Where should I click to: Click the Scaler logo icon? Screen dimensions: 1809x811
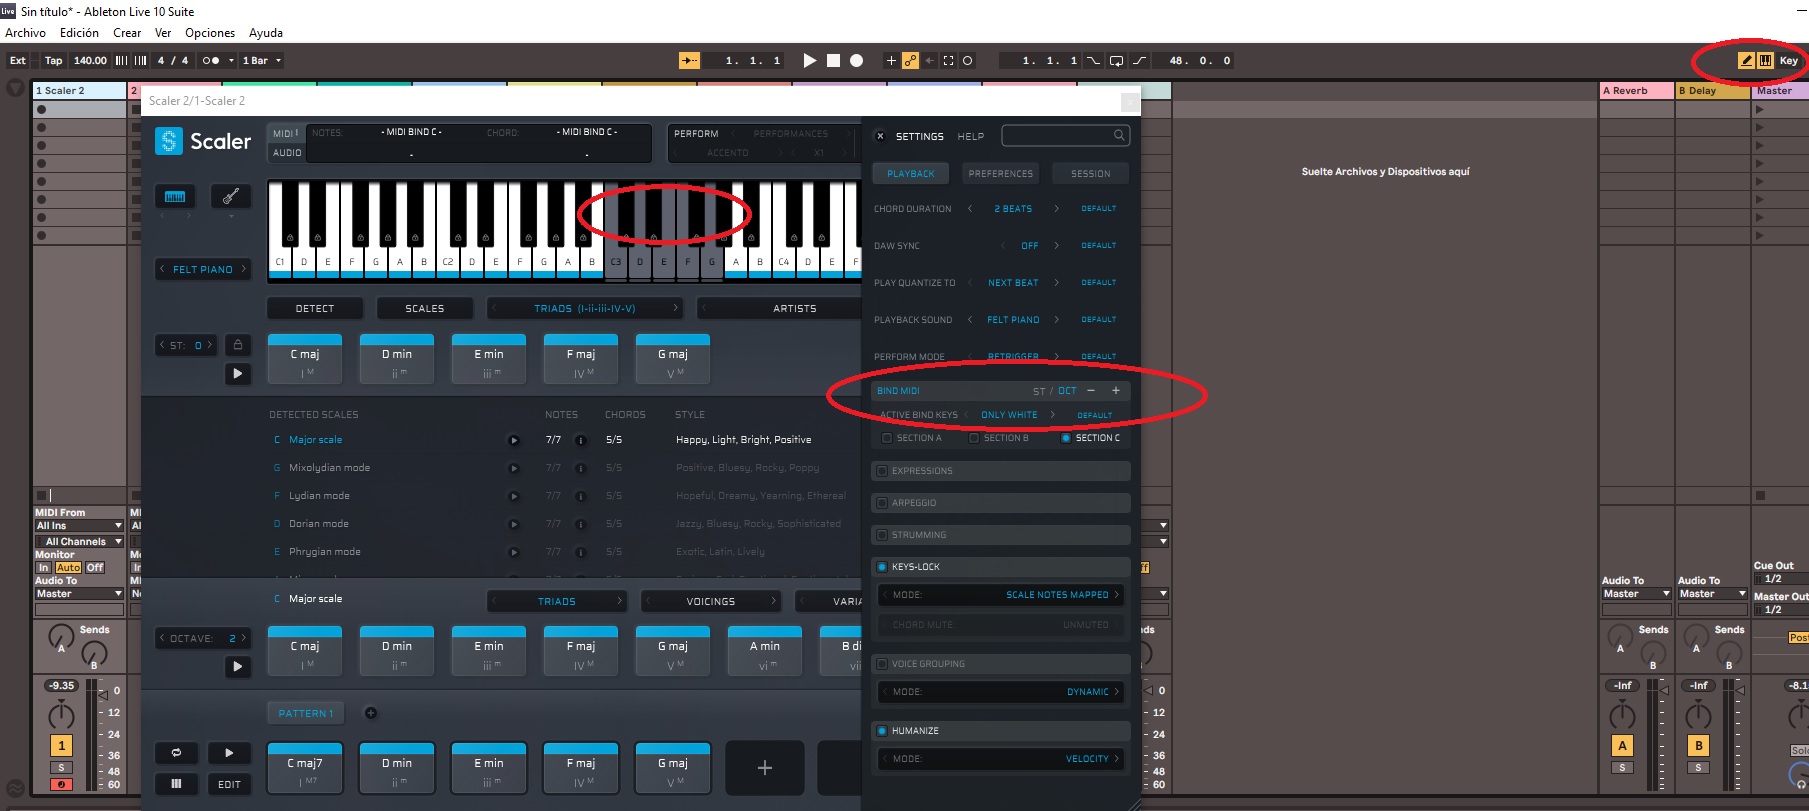[169, 141]
